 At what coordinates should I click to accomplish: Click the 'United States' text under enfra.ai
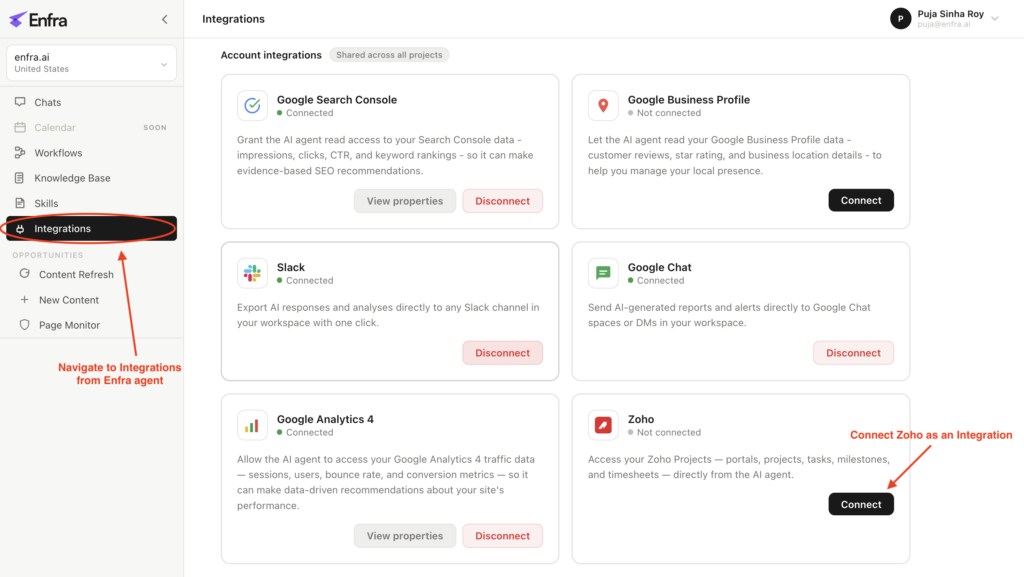click(41, 69)
